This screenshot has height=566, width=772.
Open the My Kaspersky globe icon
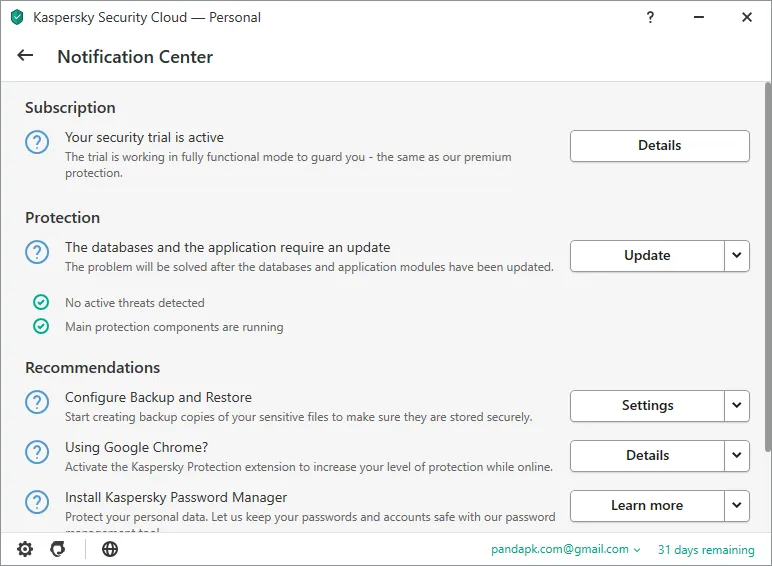pos(110,549)
